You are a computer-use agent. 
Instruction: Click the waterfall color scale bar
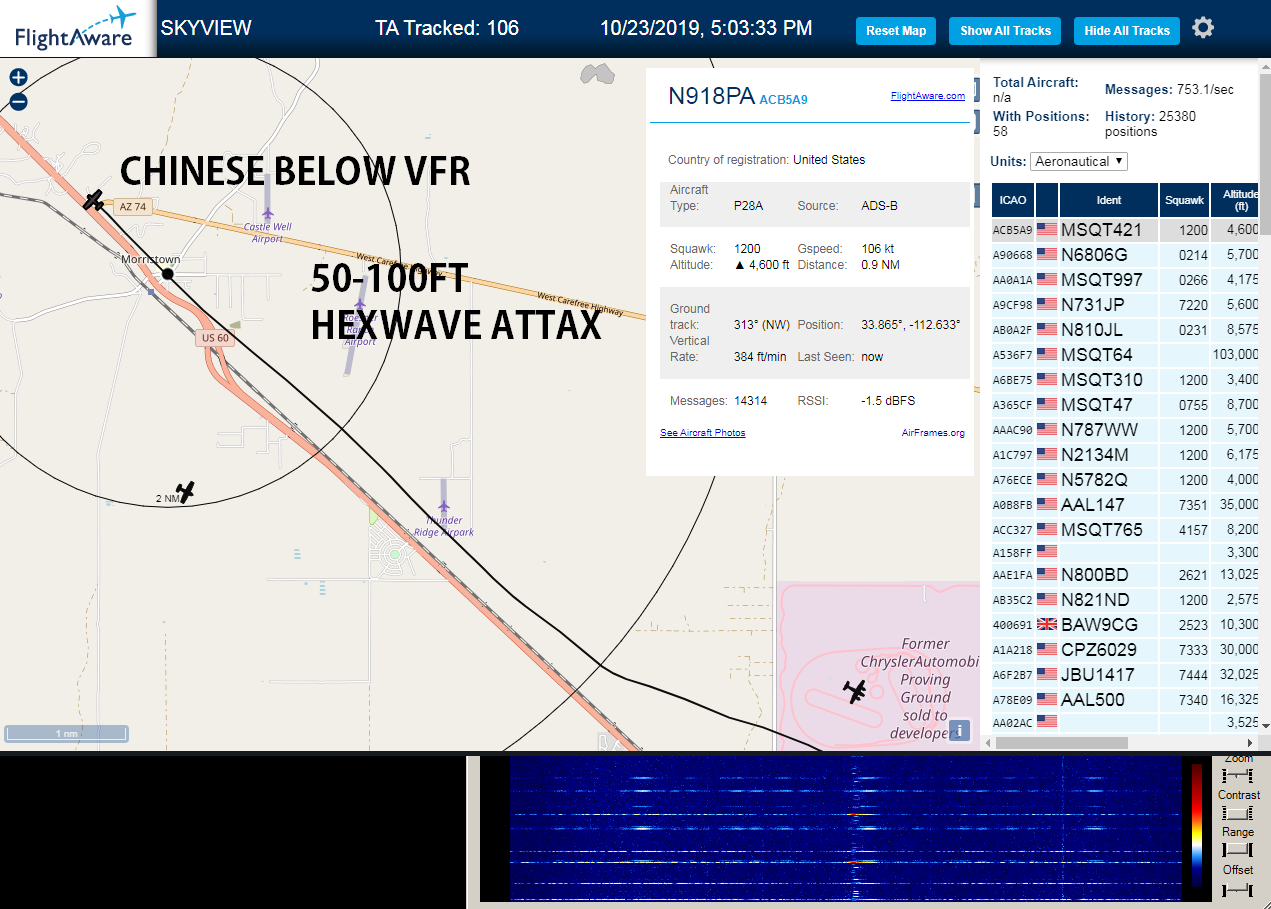[1197, 826]
